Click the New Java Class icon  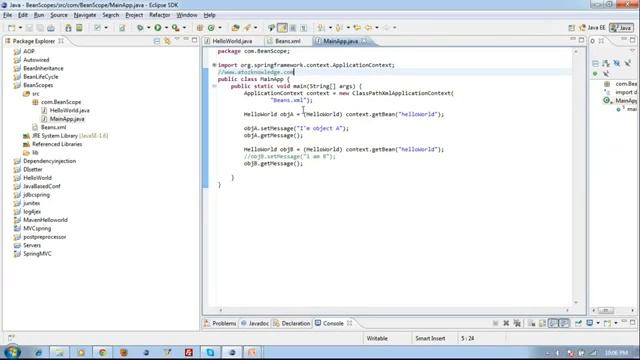pyautogui.click(x=211, y=28)
